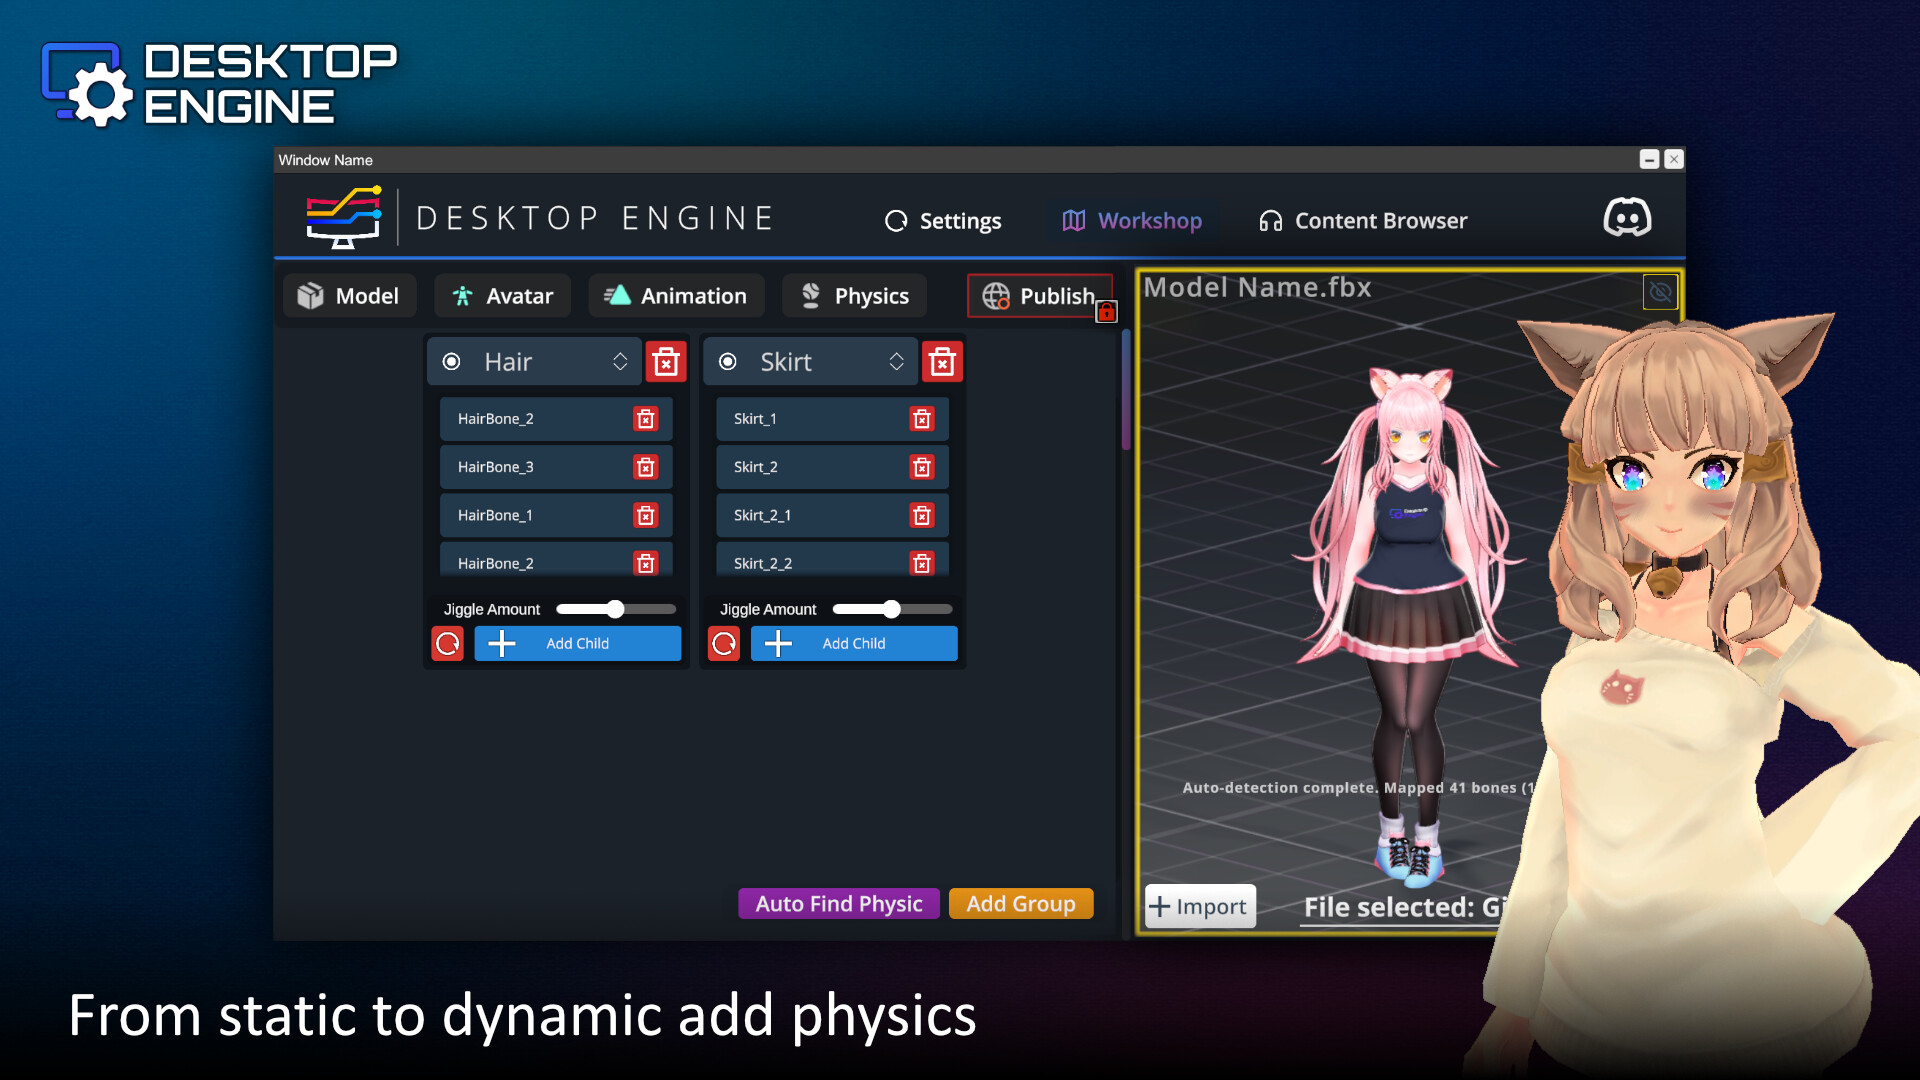Viewport: 1920px width, 1080px height.
Task: Remove HairBone_3 with its trash icon
Action: (x=646, y=467)
